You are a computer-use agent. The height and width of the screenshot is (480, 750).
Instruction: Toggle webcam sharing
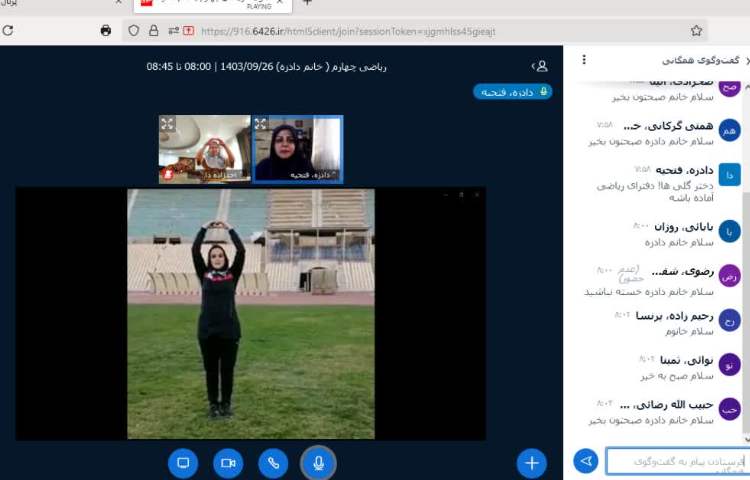[x=228, y=462]
